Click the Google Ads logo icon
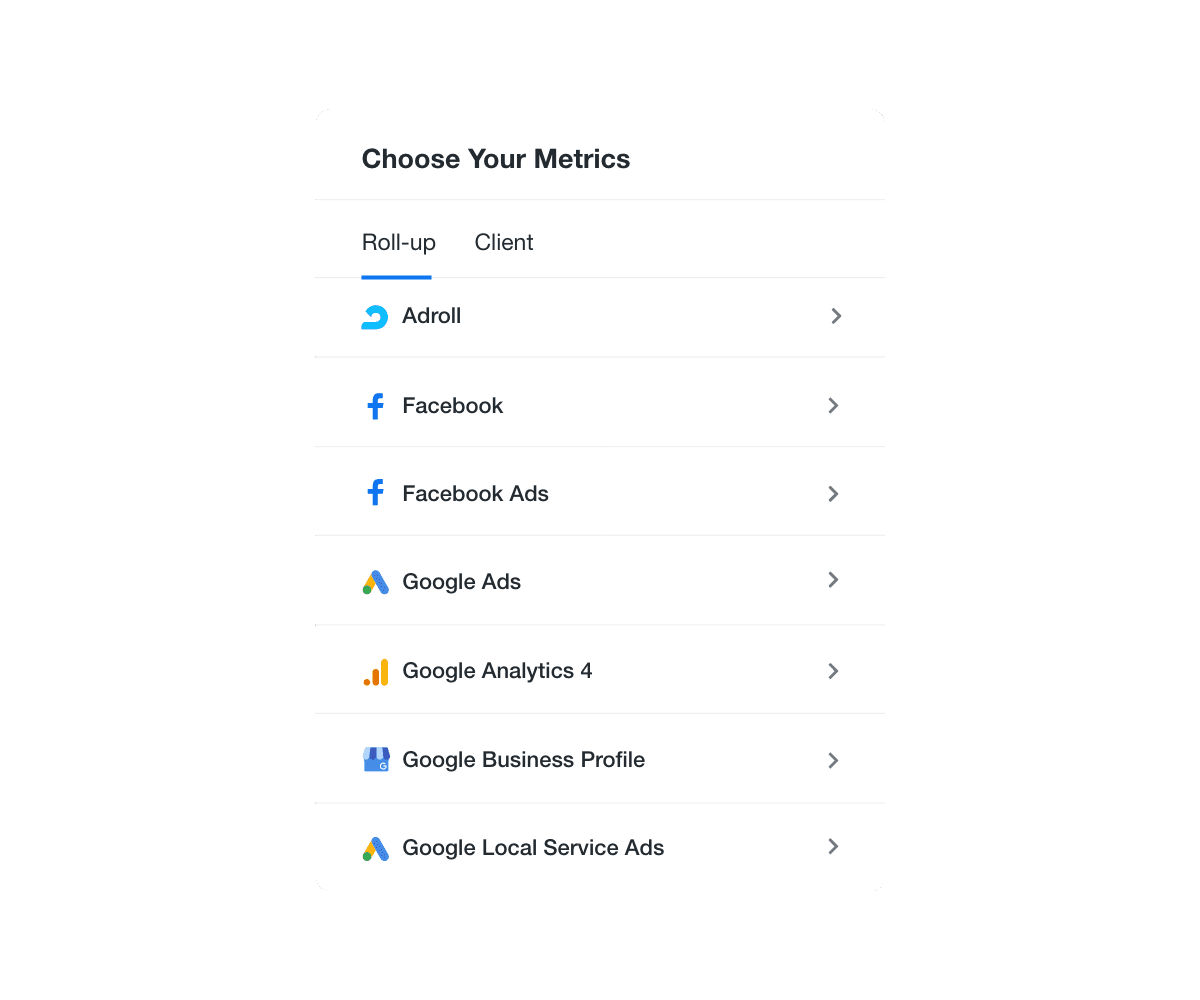Image resolution: width=1200 pixels, height=1000 pixels. pyautogui.click(x=375, y=582)
